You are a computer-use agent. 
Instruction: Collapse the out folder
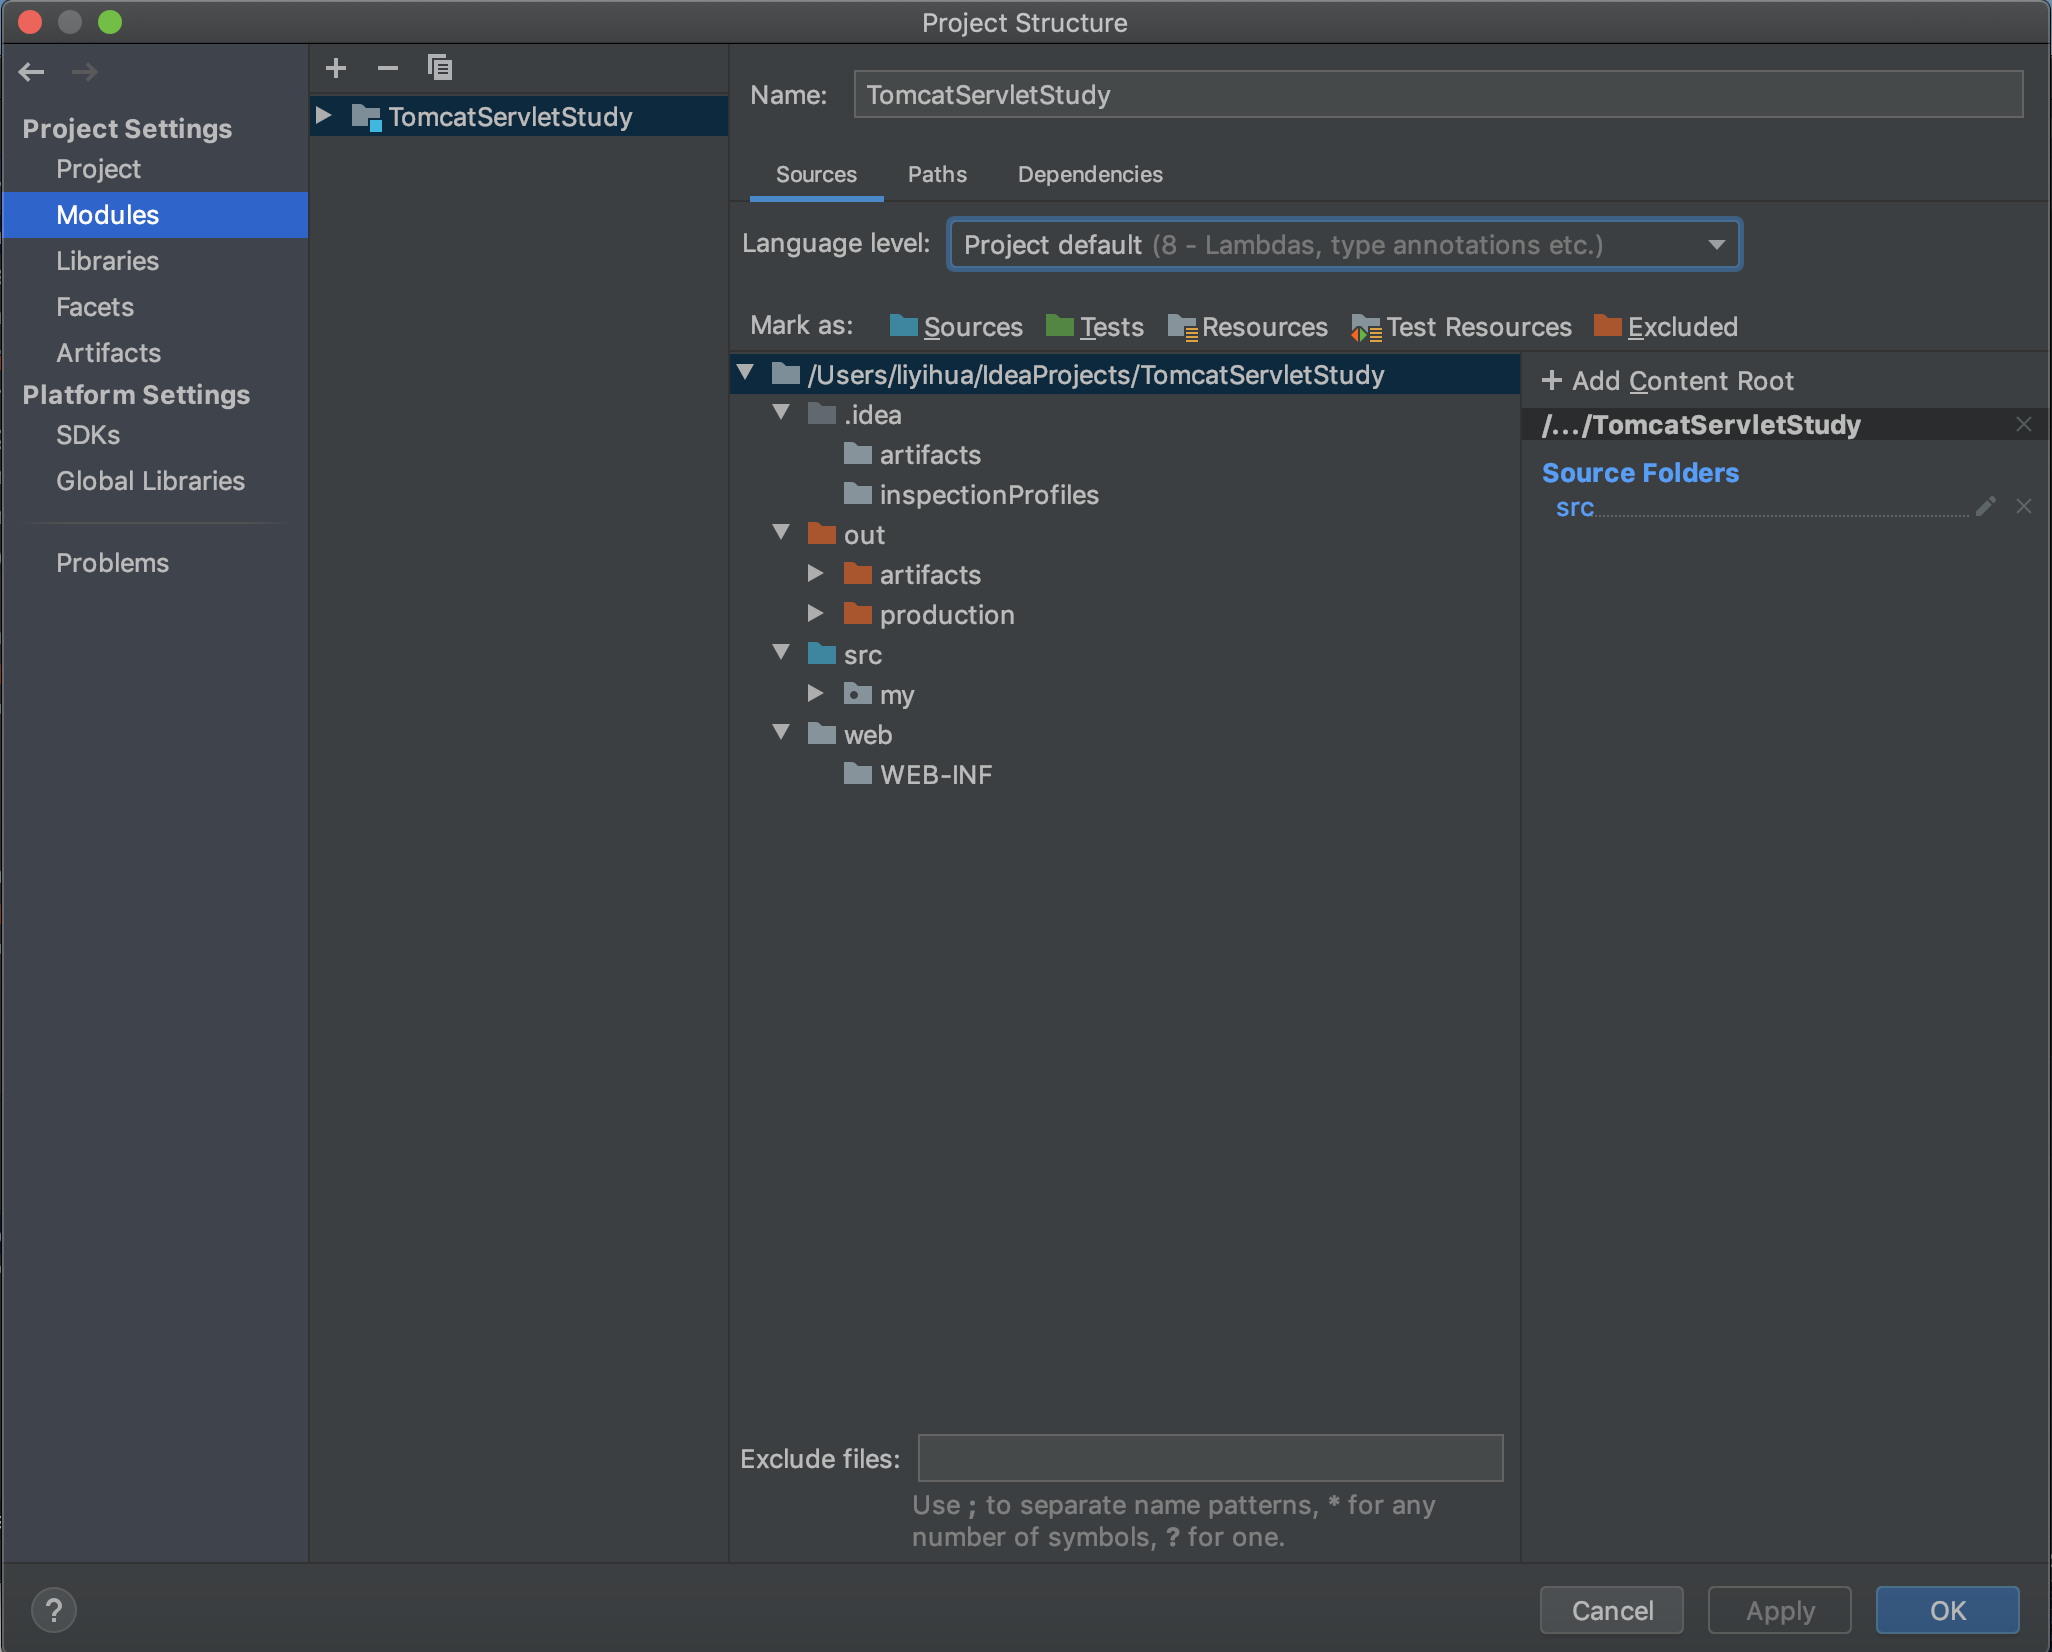(x=782, y=533)
